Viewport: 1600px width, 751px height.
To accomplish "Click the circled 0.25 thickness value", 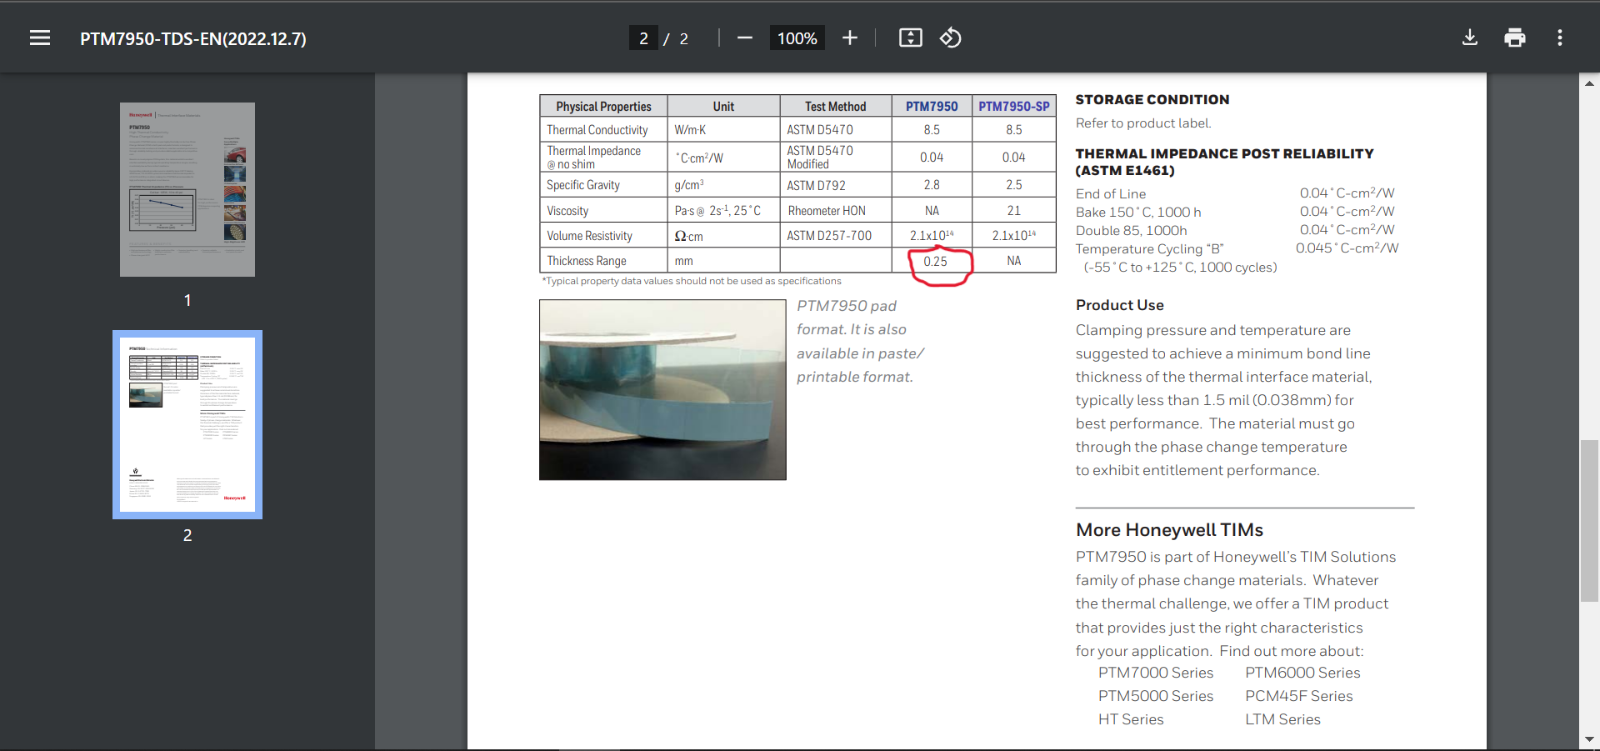I will (935, 261).
